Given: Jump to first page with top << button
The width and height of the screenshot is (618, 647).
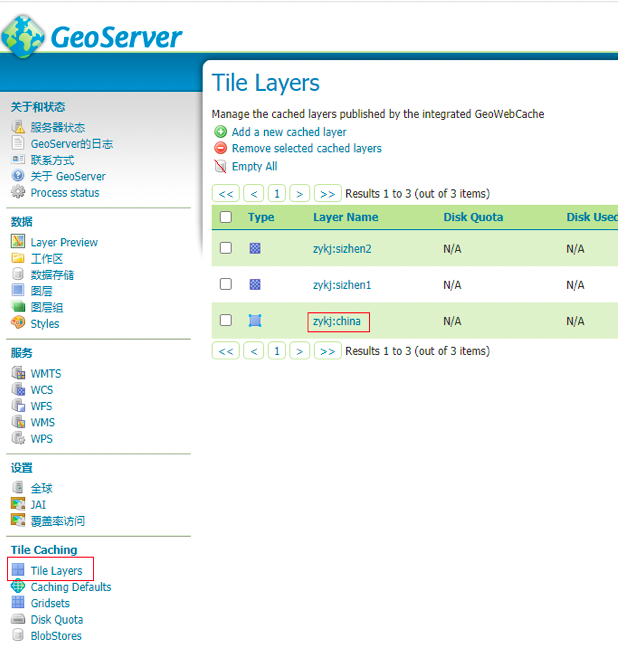Looking at the screenshot, I should pyautogui.click(x=226, y=193).
